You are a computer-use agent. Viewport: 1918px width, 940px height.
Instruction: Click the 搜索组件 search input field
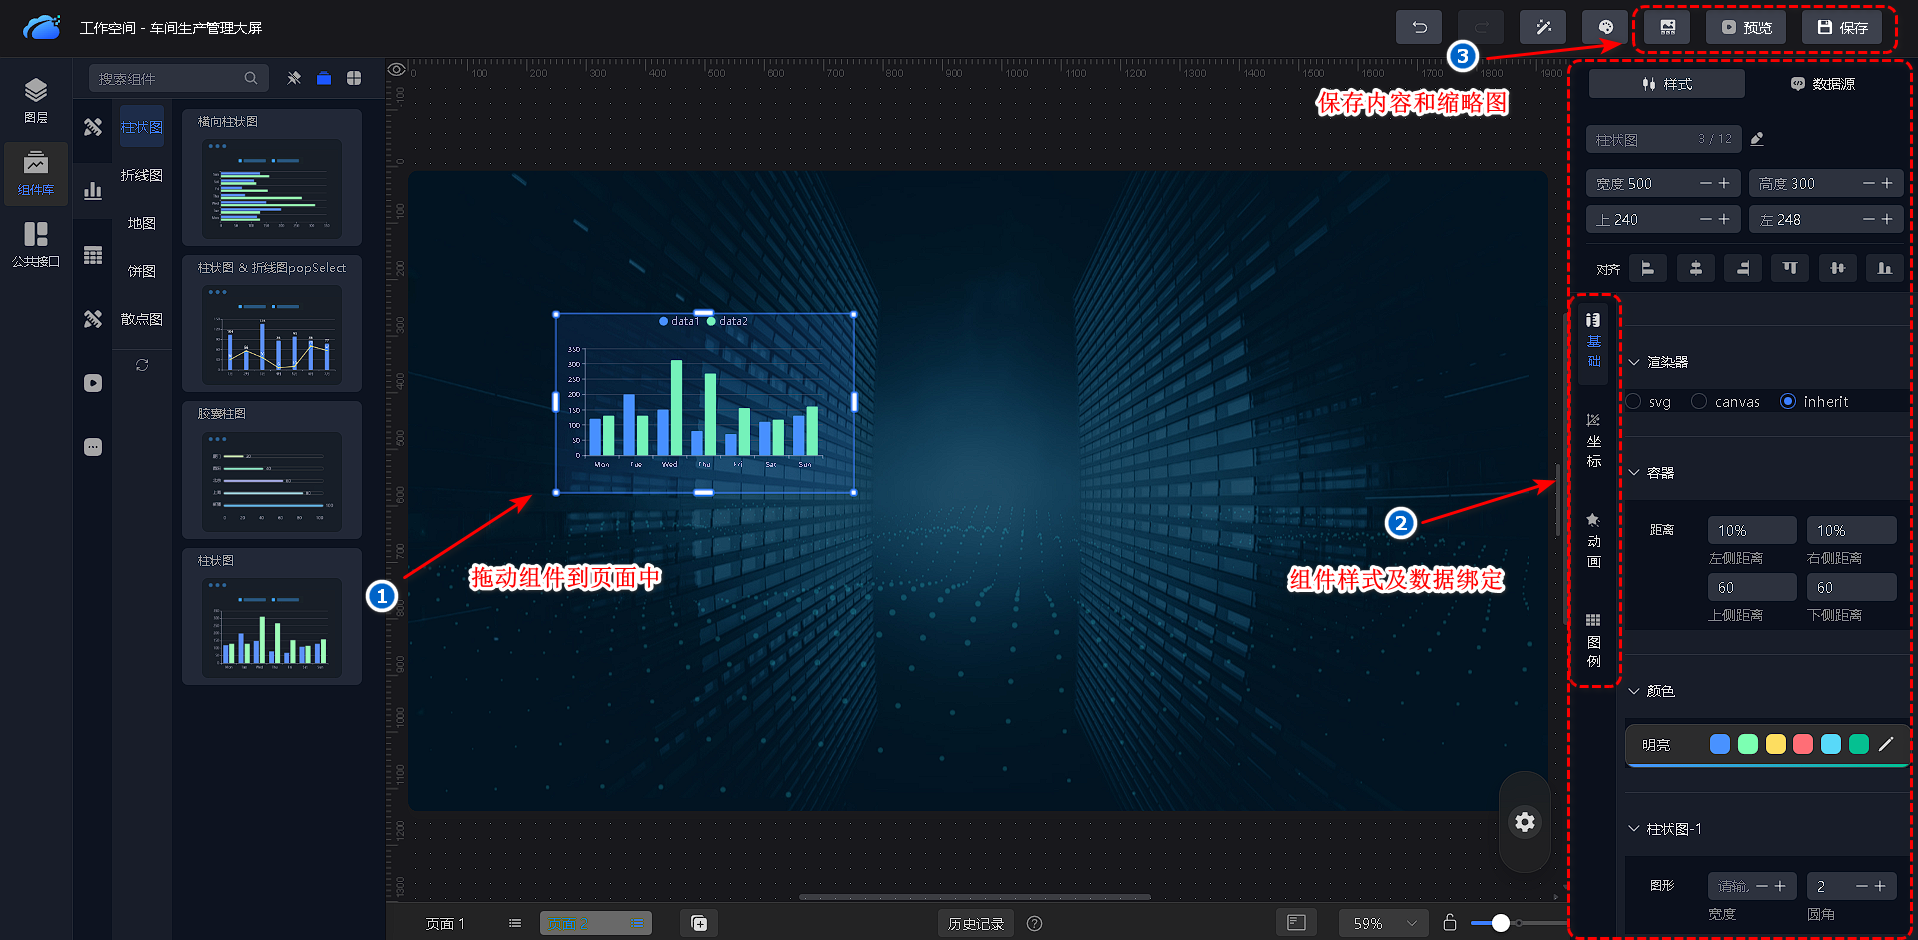point(168,78)
